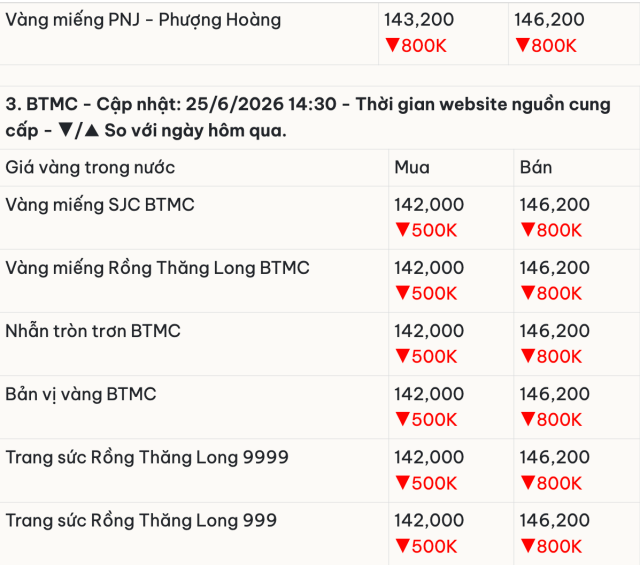The height and width of the screenshot is (565, 640).
Task: Click buy price 142,000 for Bản vị vàng BTMC
Action: point(429,394)
